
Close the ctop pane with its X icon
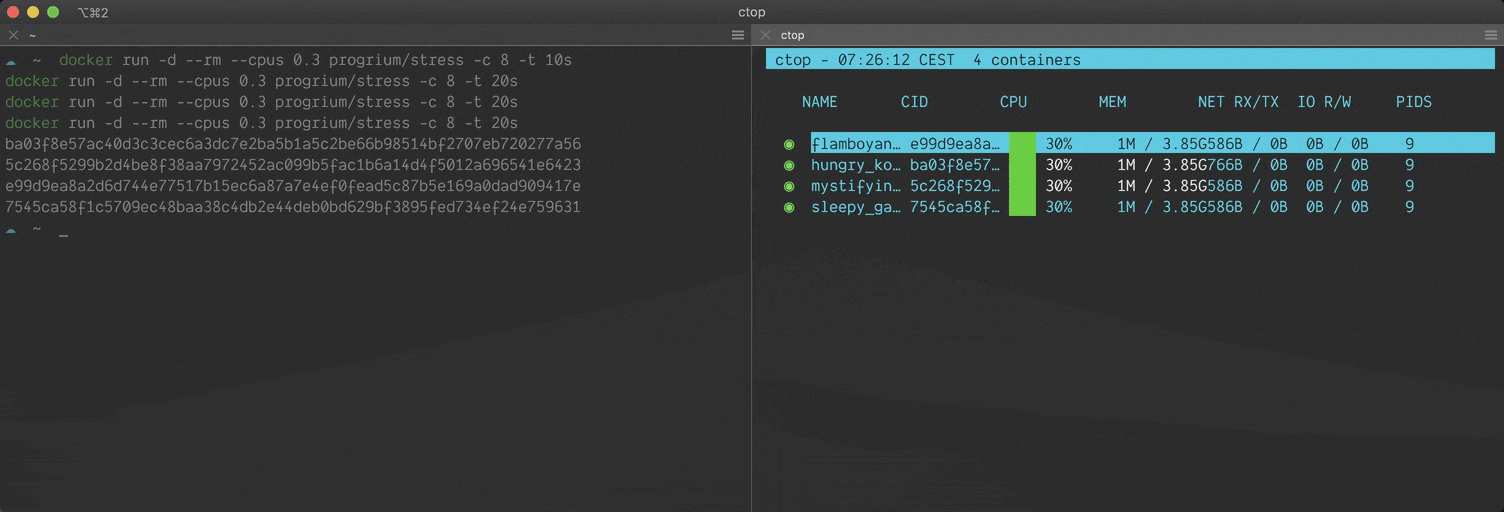[x=766, y=35]
